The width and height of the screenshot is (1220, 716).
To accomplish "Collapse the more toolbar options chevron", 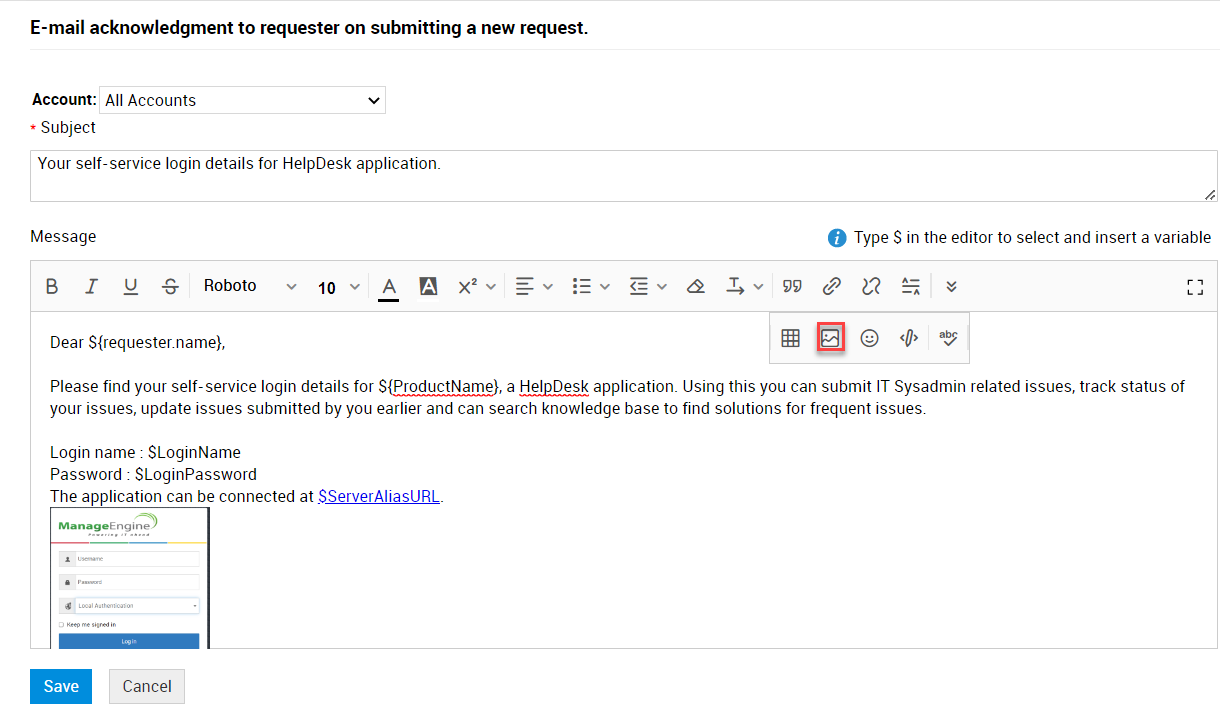I will point(951,287).
